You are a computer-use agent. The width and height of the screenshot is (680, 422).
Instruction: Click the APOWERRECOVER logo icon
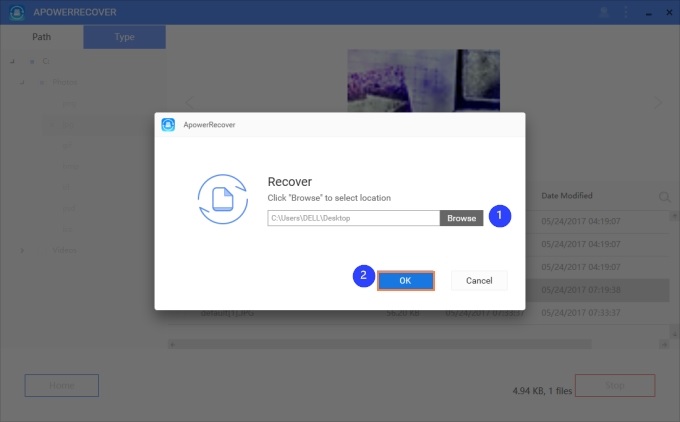coord(17,12)
